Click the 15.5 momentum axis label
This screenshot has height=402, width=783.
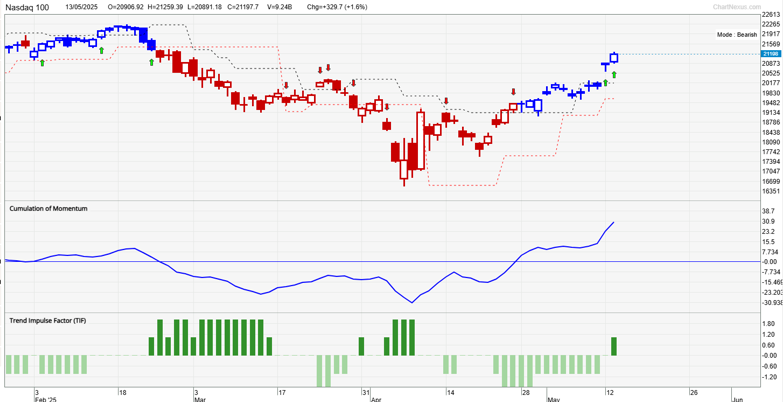(x=769, y=242)
